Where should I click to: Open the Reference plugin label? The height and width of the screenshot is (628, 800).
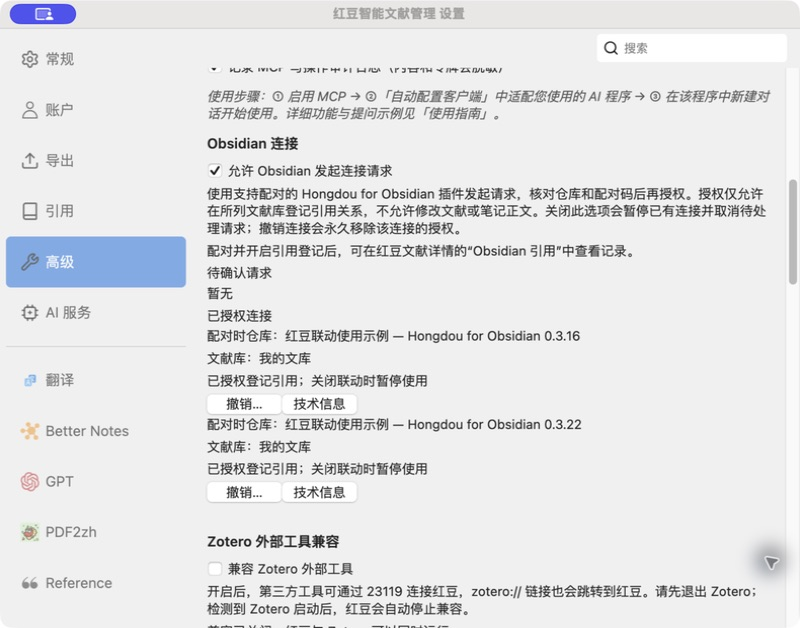point(79,583)
